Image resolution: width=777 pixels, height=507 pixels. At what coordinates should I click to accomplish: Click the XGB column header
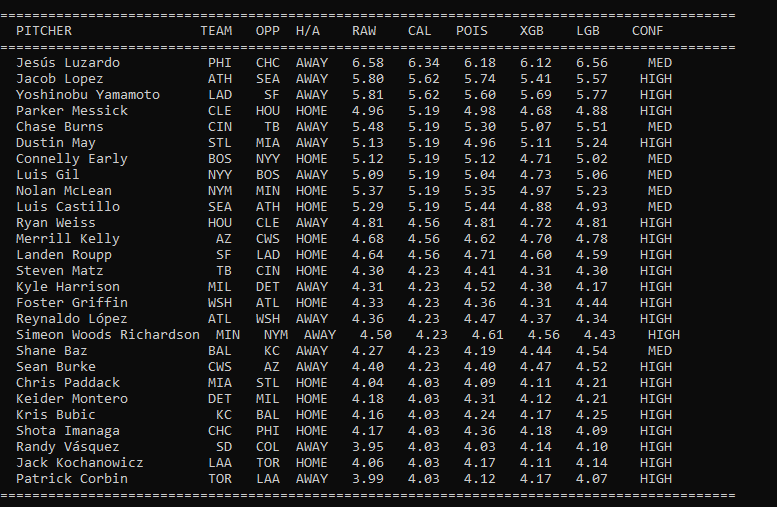coord(532,31)
